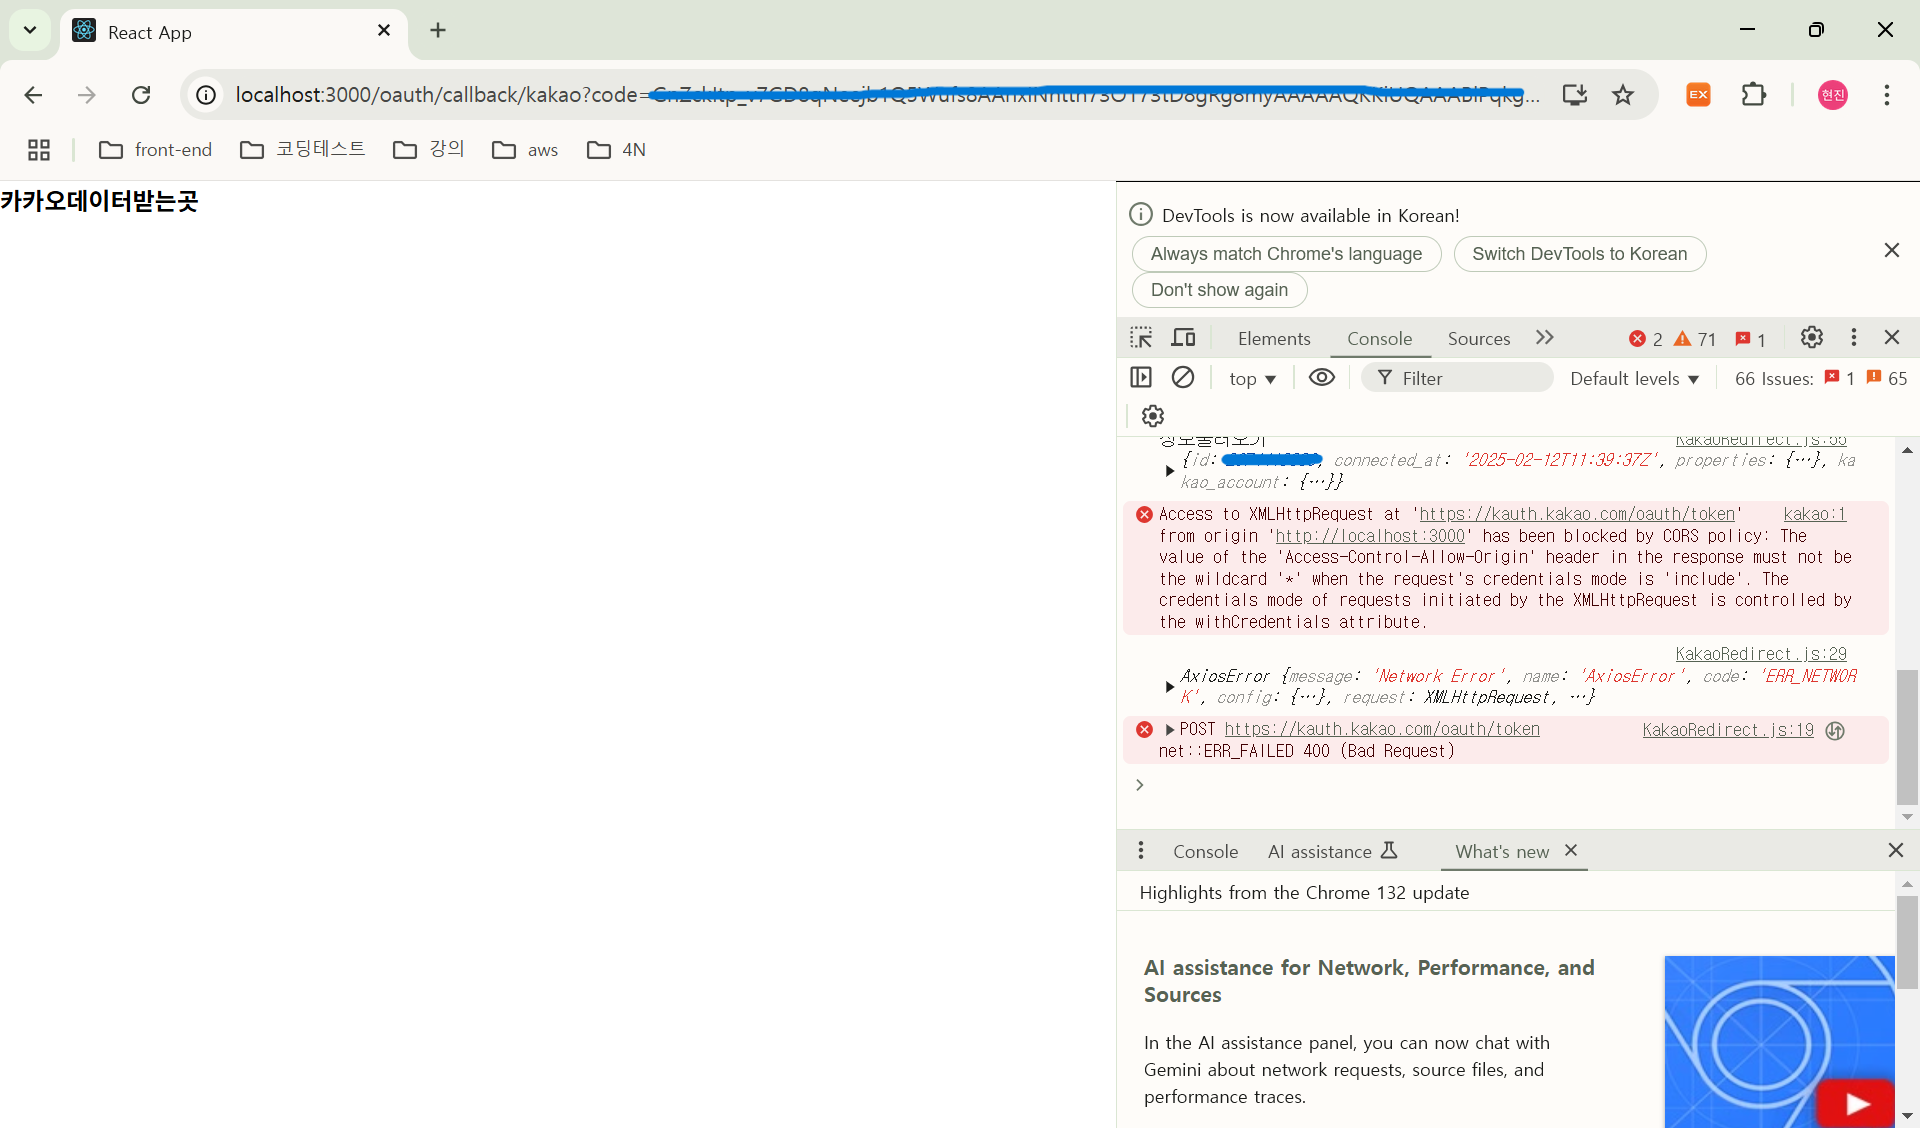Create a live expression with eye icon
Screen dimensions: 1920x1128
pyautogui.click(x=1322, y=378)
